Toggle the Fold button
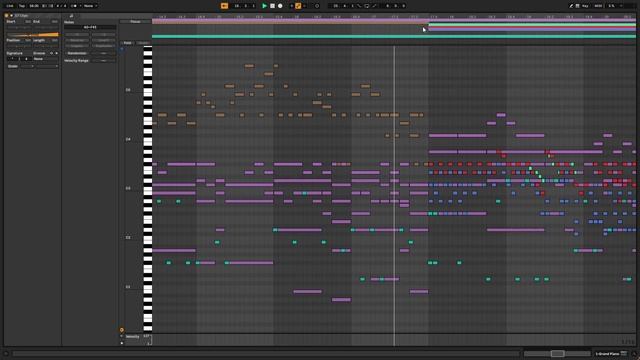The width and height of the screenshot is (640, 360). 128,43
